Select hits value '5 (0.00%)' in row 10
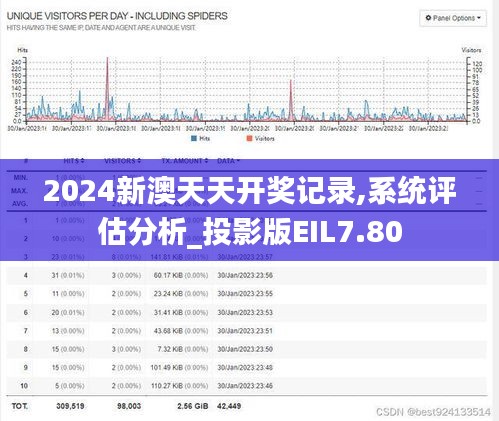 click(69, 386)
